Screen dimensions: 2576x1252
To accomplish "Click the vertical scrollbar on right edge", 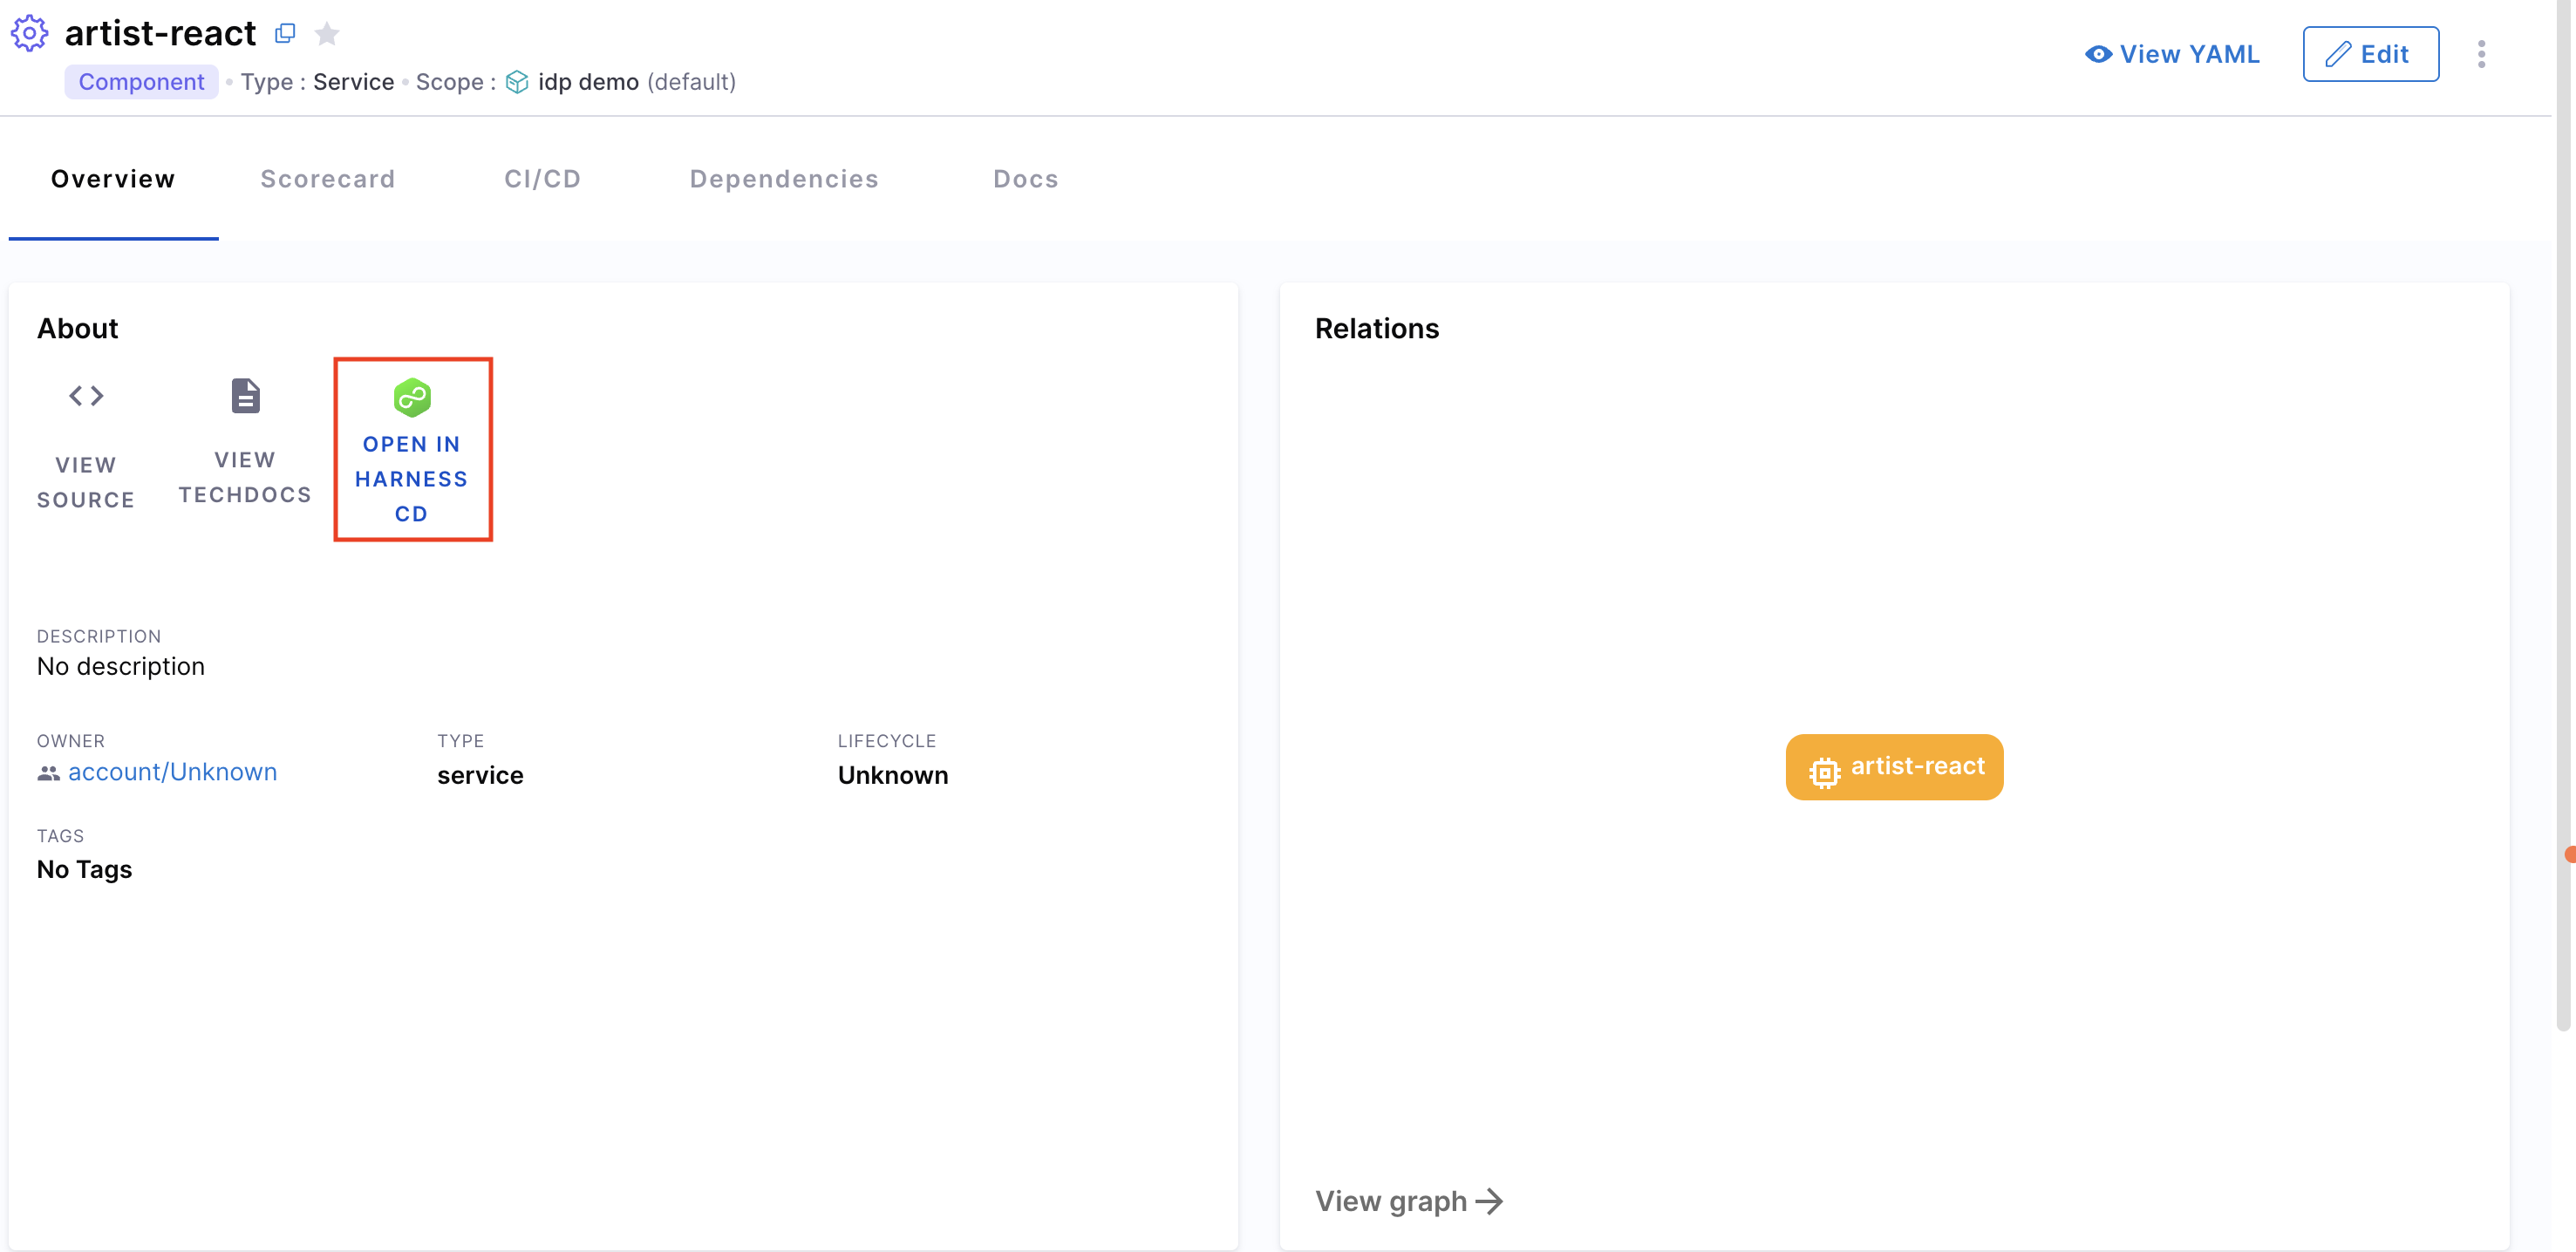I will [2562, 500].
